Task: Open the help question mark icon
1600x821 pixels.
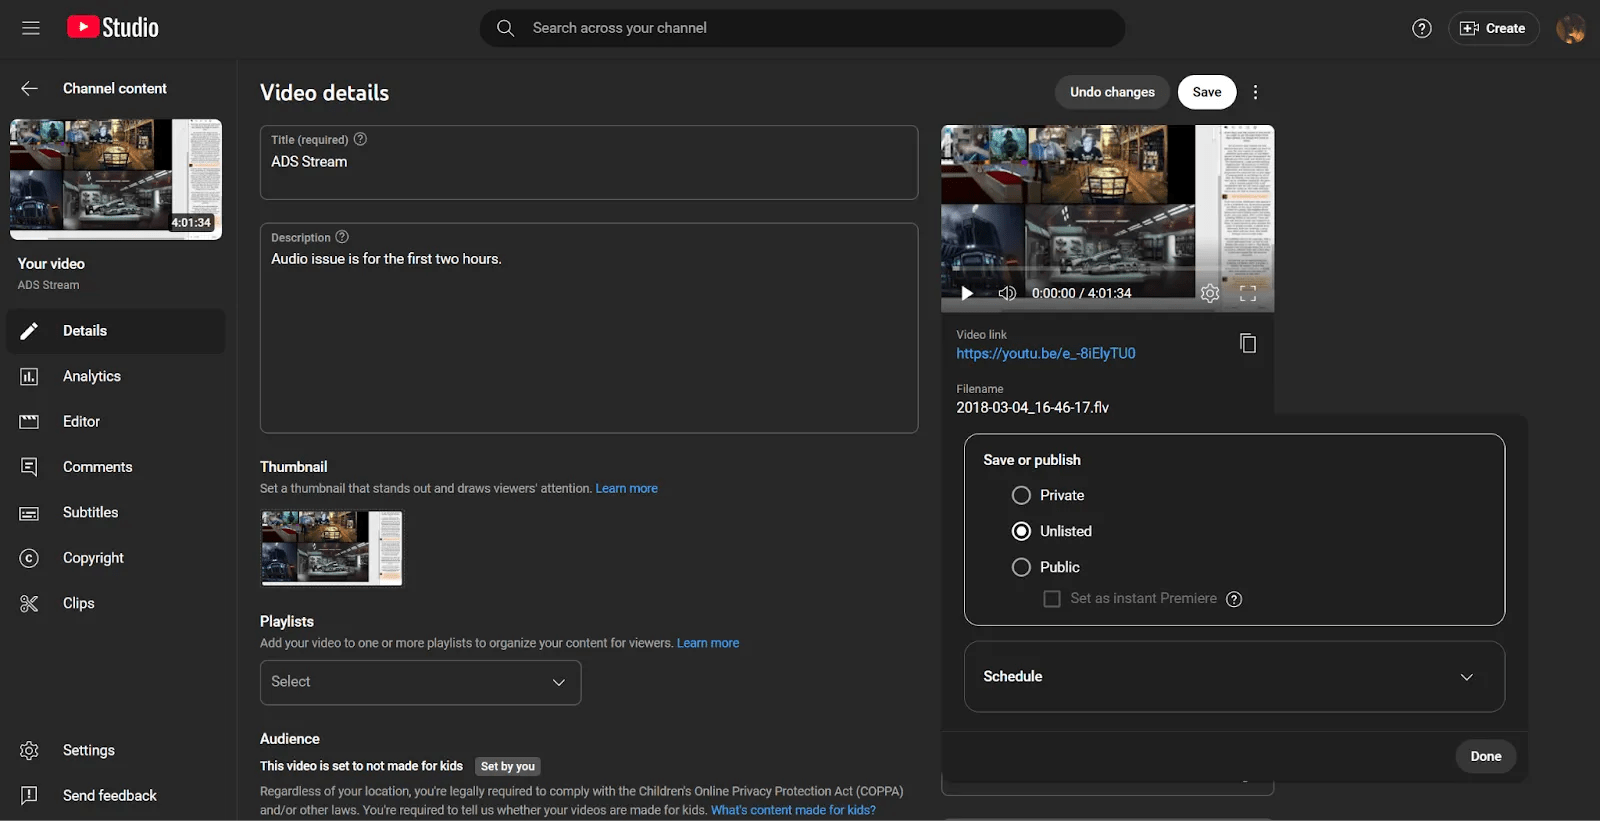Action: coord(1422,28)
